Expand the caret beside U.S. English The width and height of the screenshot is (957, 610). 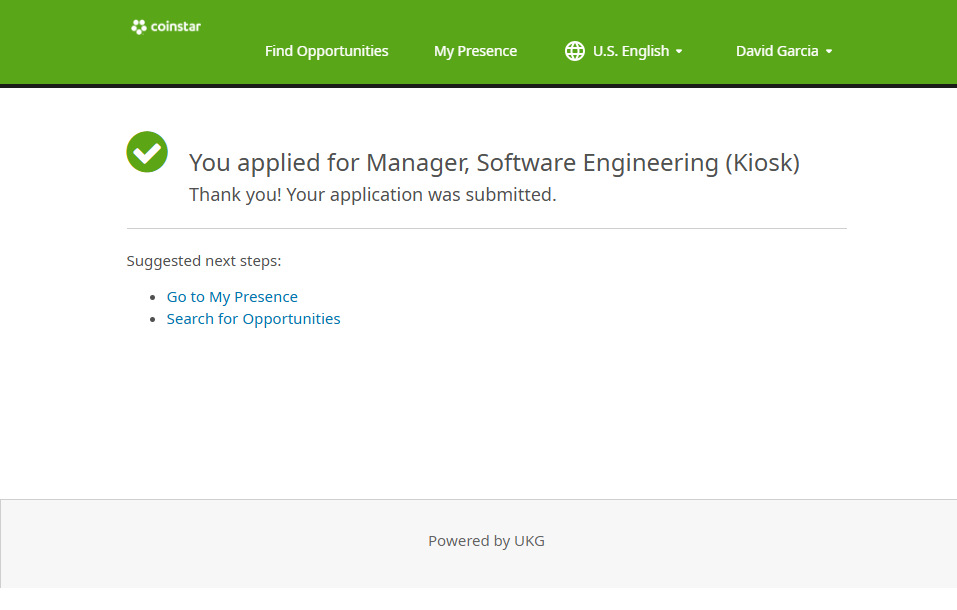click(x=679, y=52)
